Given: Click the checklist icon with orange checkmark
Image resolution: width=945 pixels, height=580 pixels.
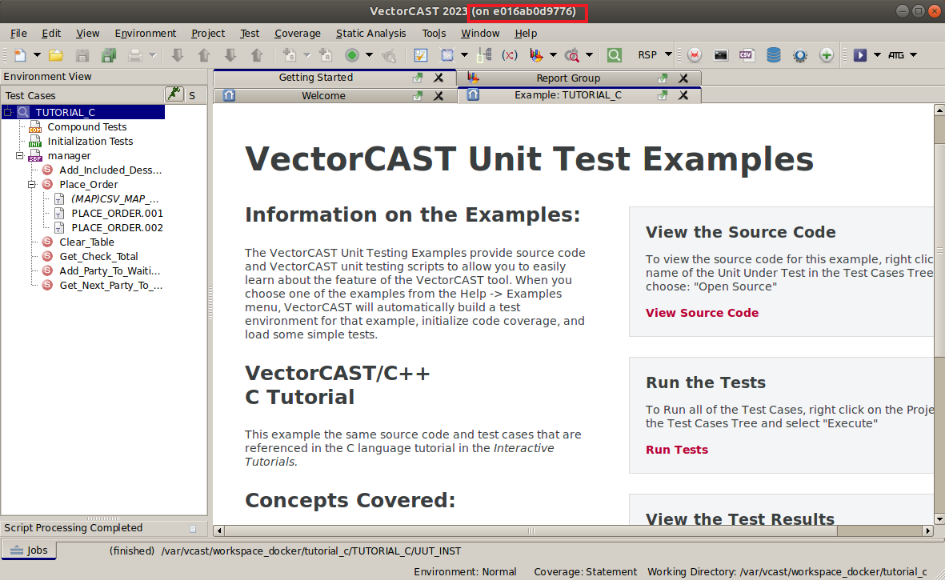Looking at the screenshot, I should [x=421, y=55].
